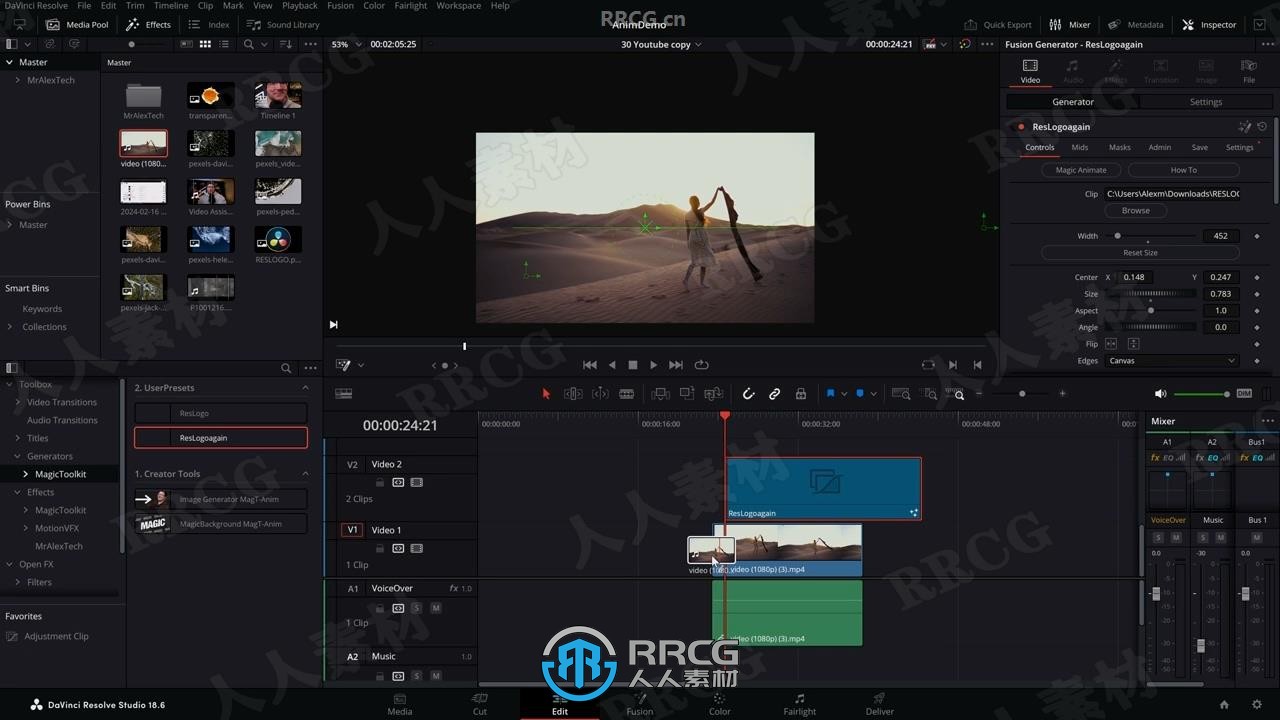Click the Browse button for Clip

1136,211
